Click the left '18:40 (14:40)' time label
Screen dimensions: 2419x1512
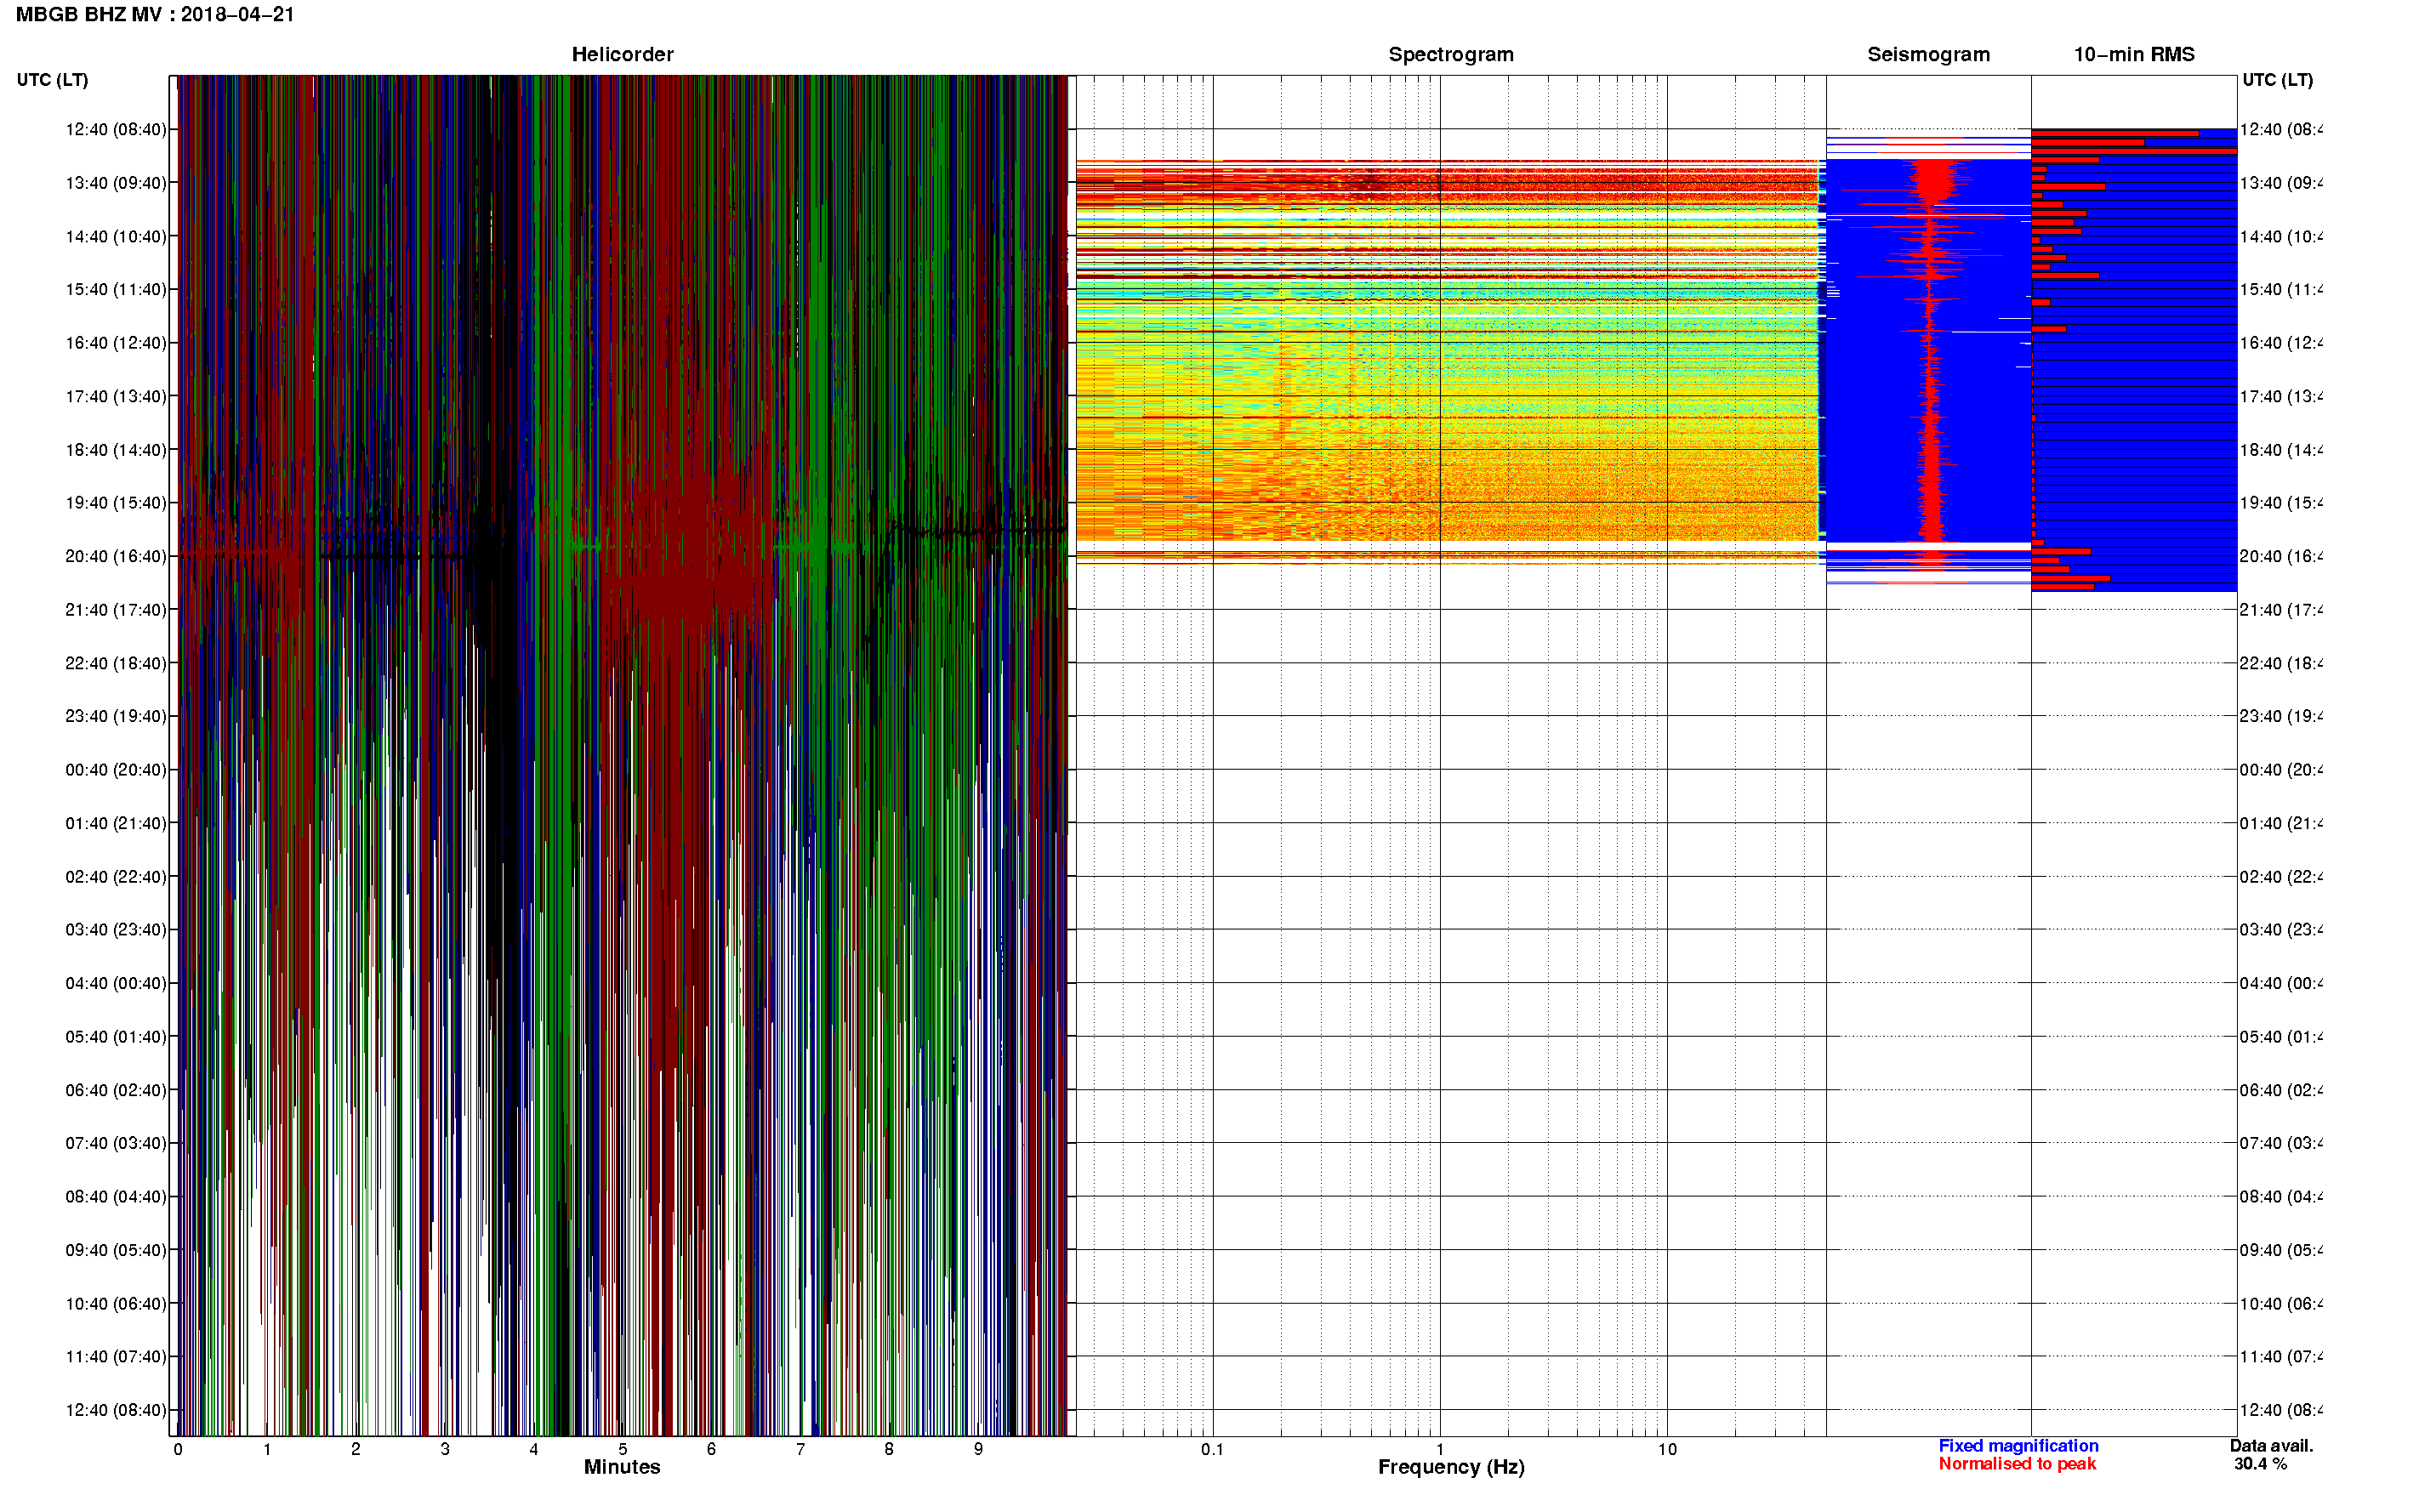116,450
